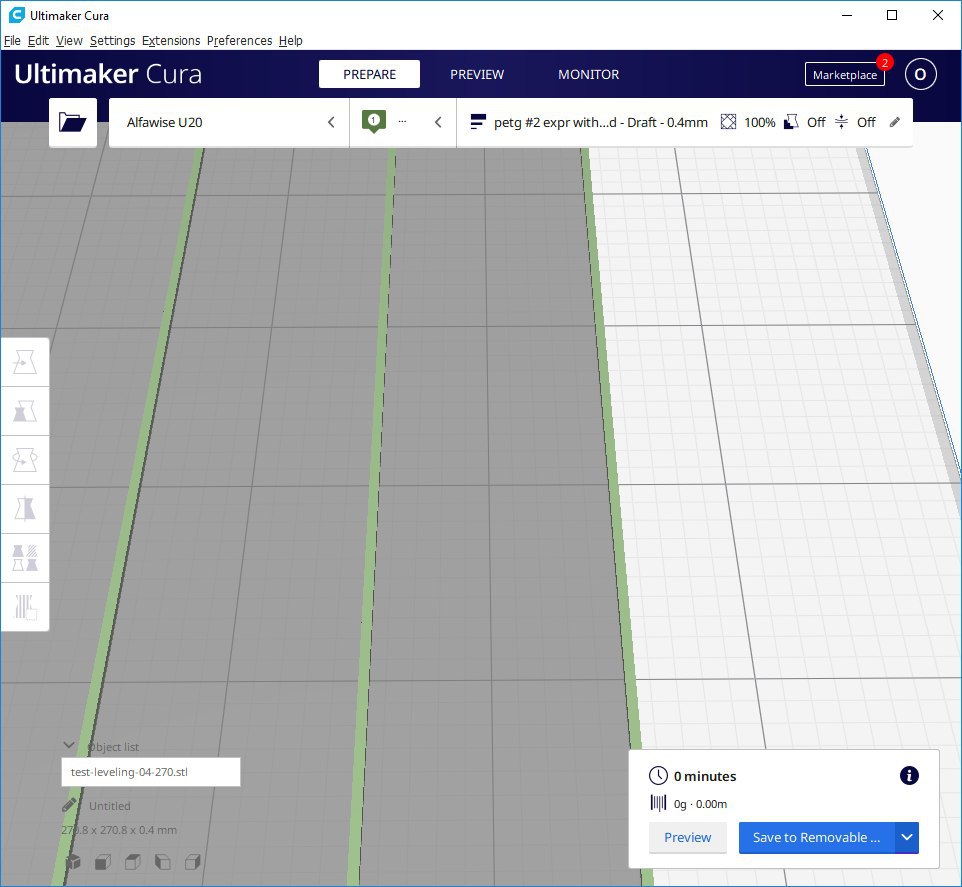
Task: Open the Edit menu
Action: pos(38,40)
